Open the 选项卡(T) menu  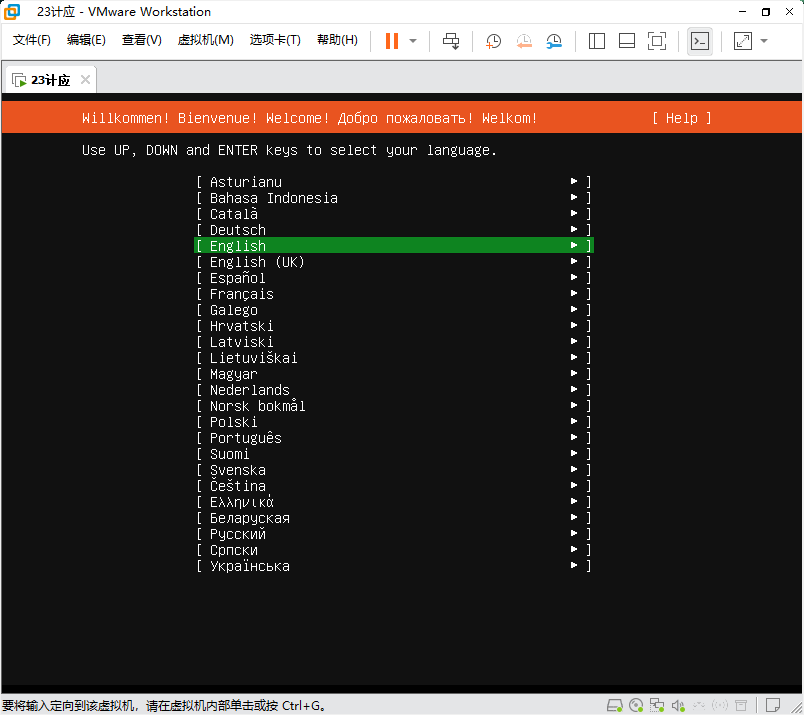click(275, 40)
